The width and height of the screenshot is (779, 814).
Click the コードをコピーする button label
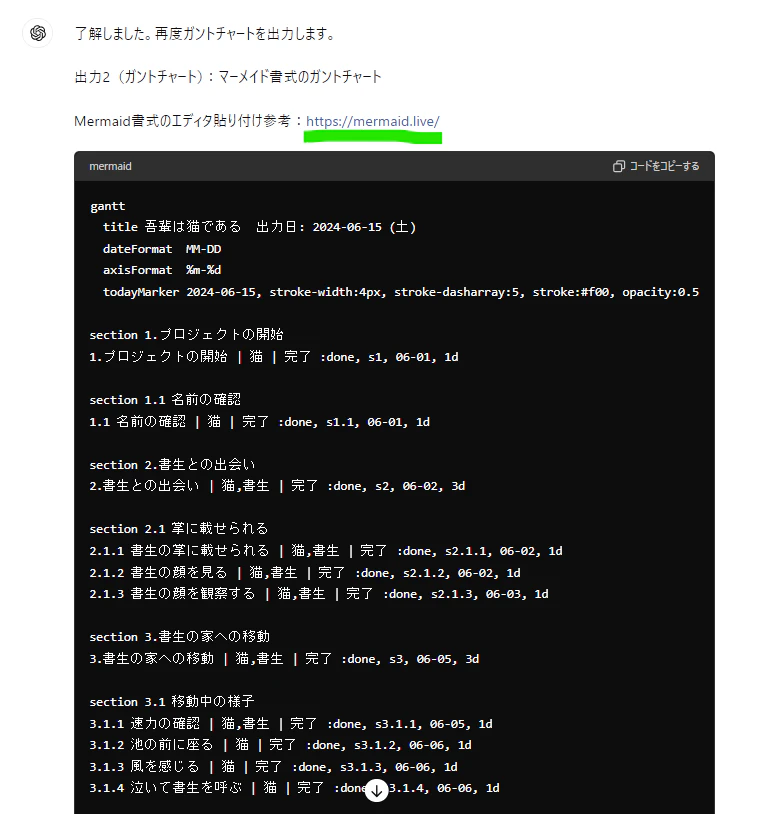coord(664,166)
